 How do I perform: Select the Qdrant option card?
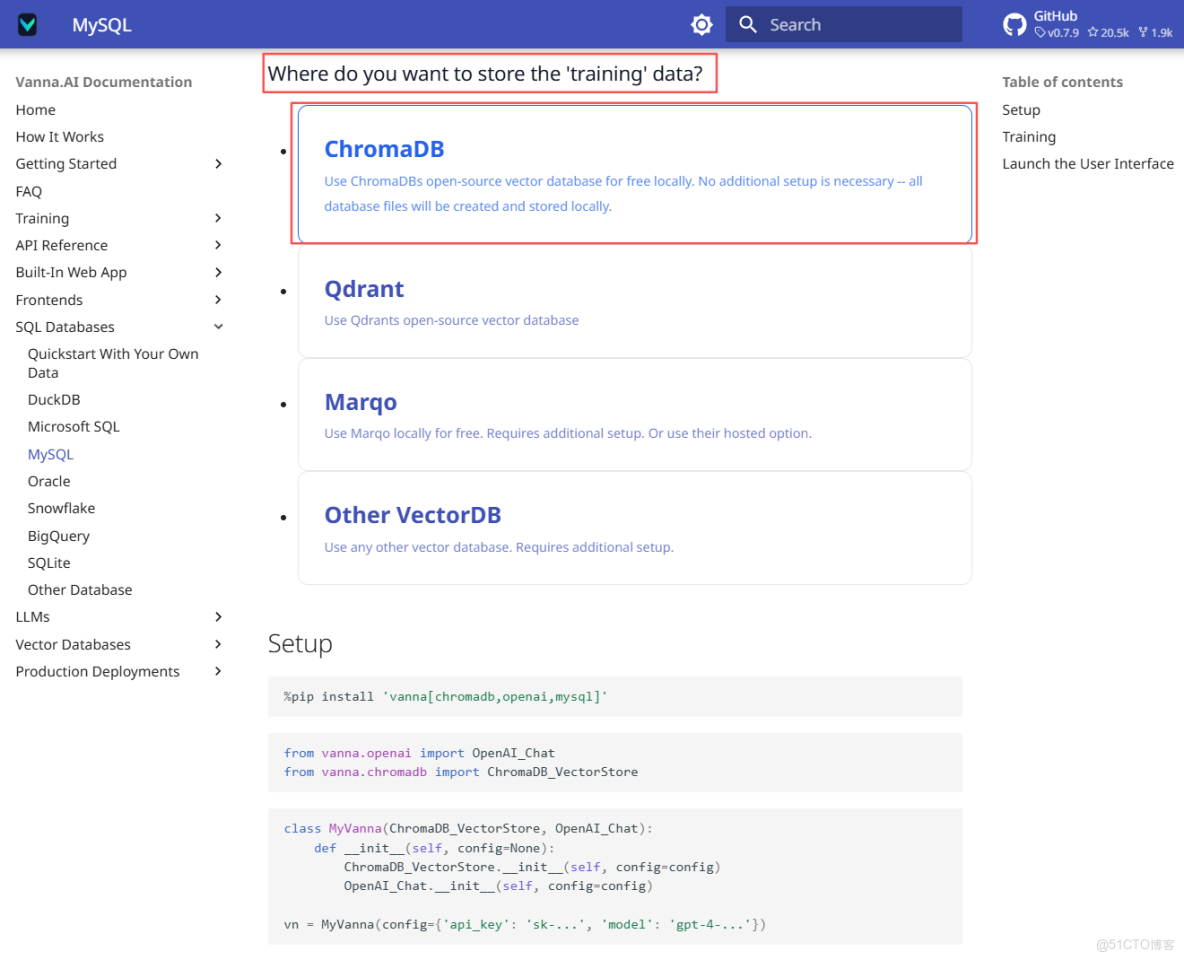(634, 302)
